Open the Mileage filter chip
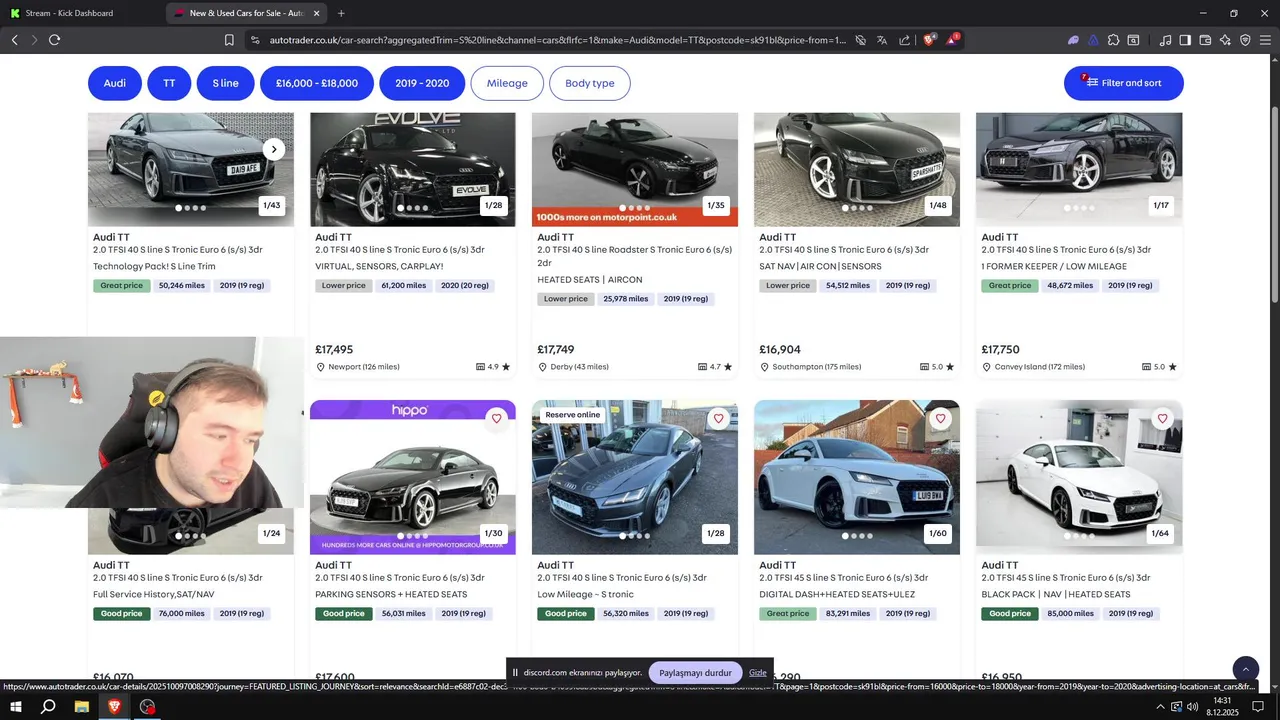This screenshot has height=720, width=1280. [507, 83]
